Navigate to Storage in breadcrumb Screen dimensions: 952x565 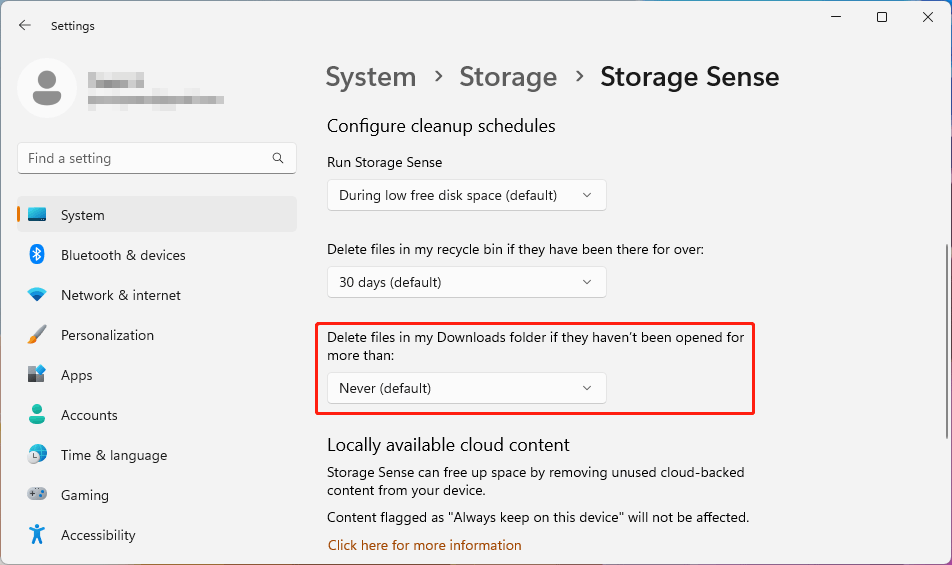508,77
